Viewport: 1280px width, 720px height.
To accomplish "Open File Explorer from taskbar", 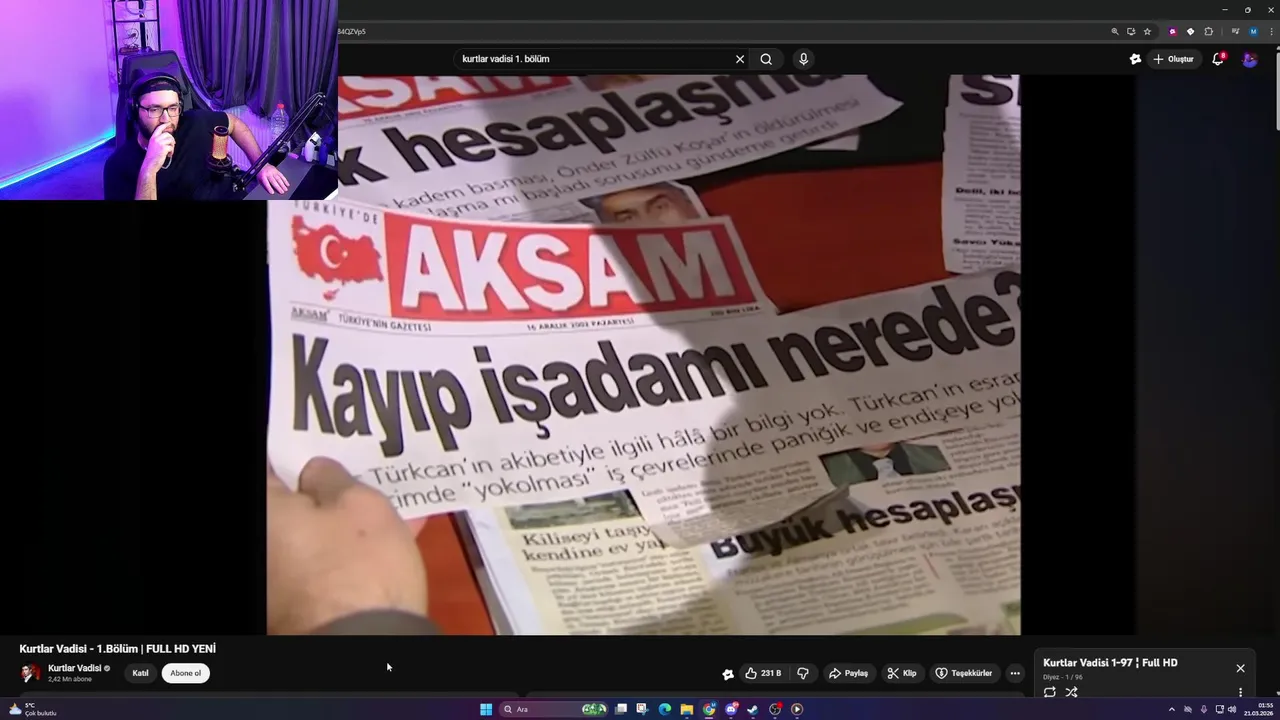I will [x=687, y=709].
